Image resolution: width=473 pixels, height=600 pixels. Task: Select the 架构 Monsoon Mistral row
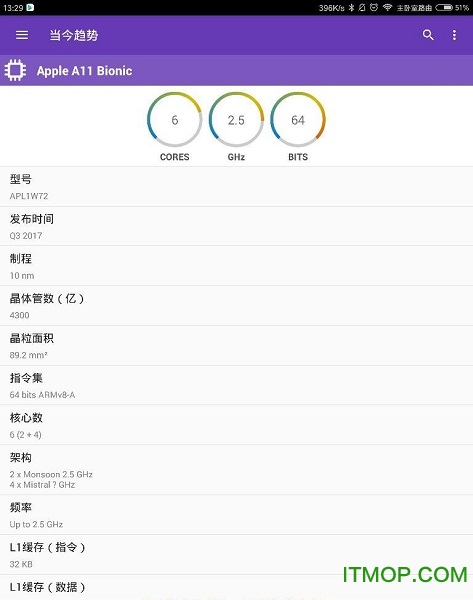(x=236, y=470)
